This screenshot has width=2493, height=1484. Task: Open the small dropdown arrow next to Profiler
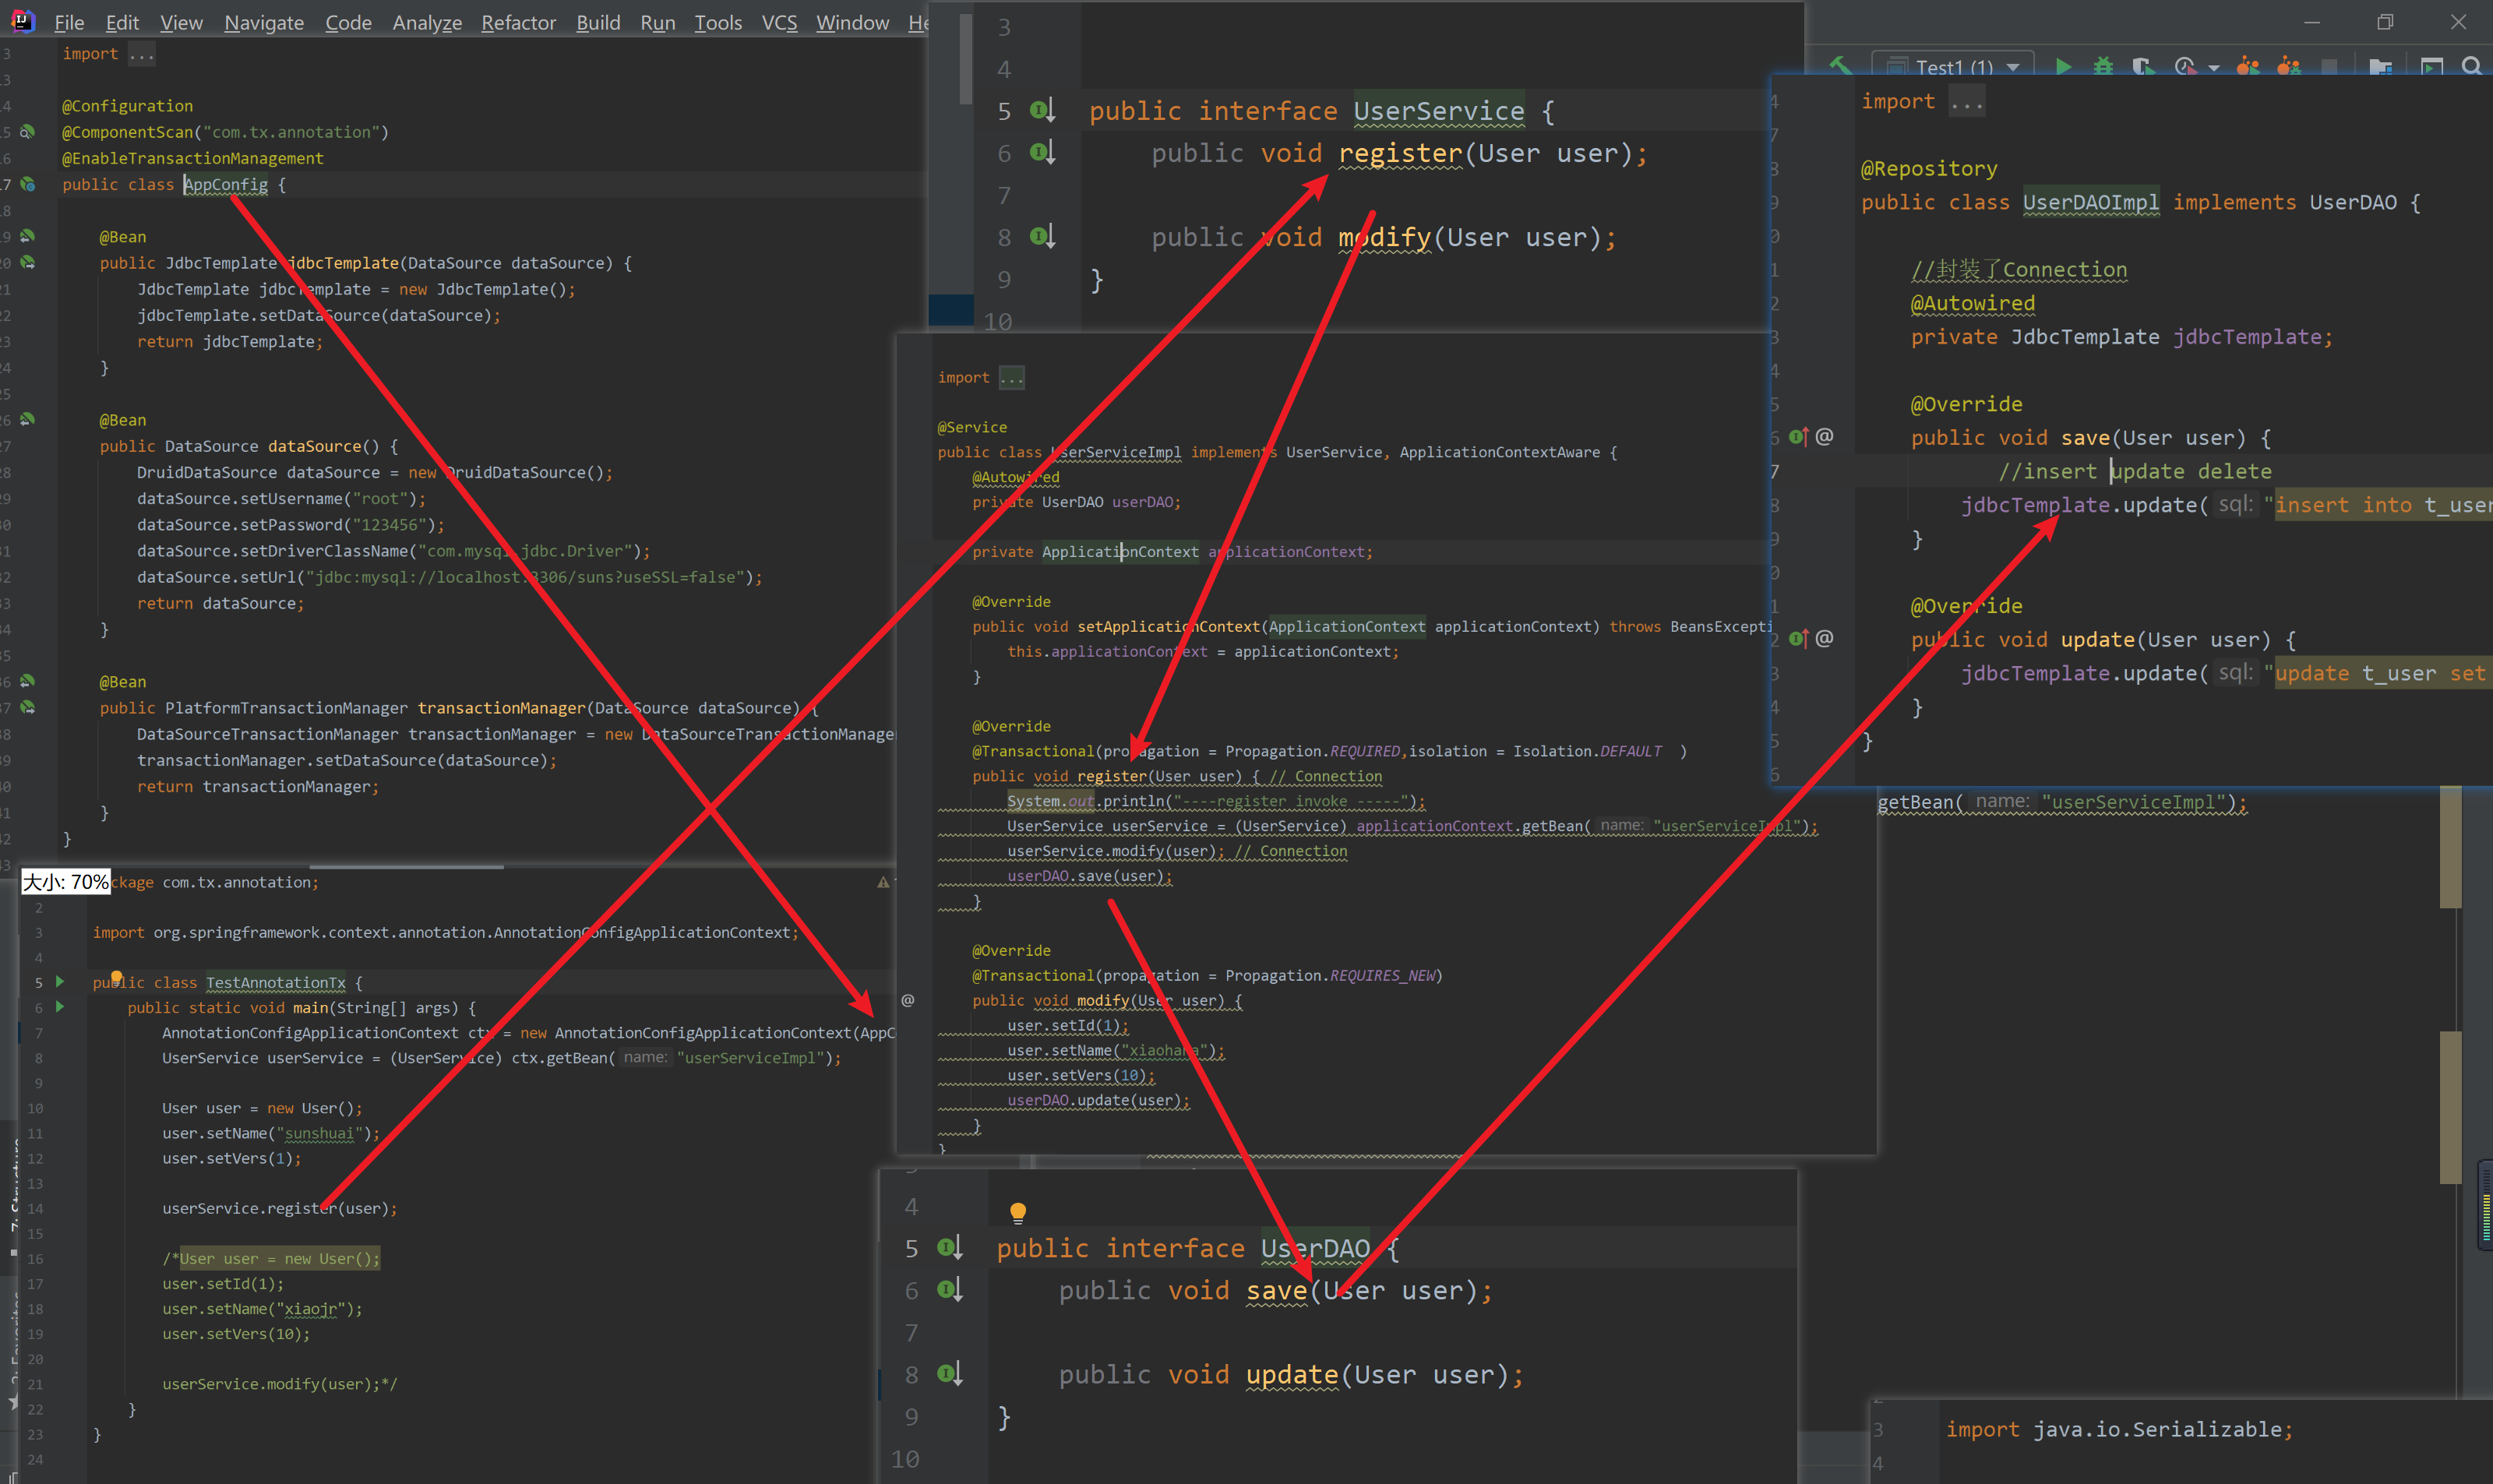[2213, 68]
